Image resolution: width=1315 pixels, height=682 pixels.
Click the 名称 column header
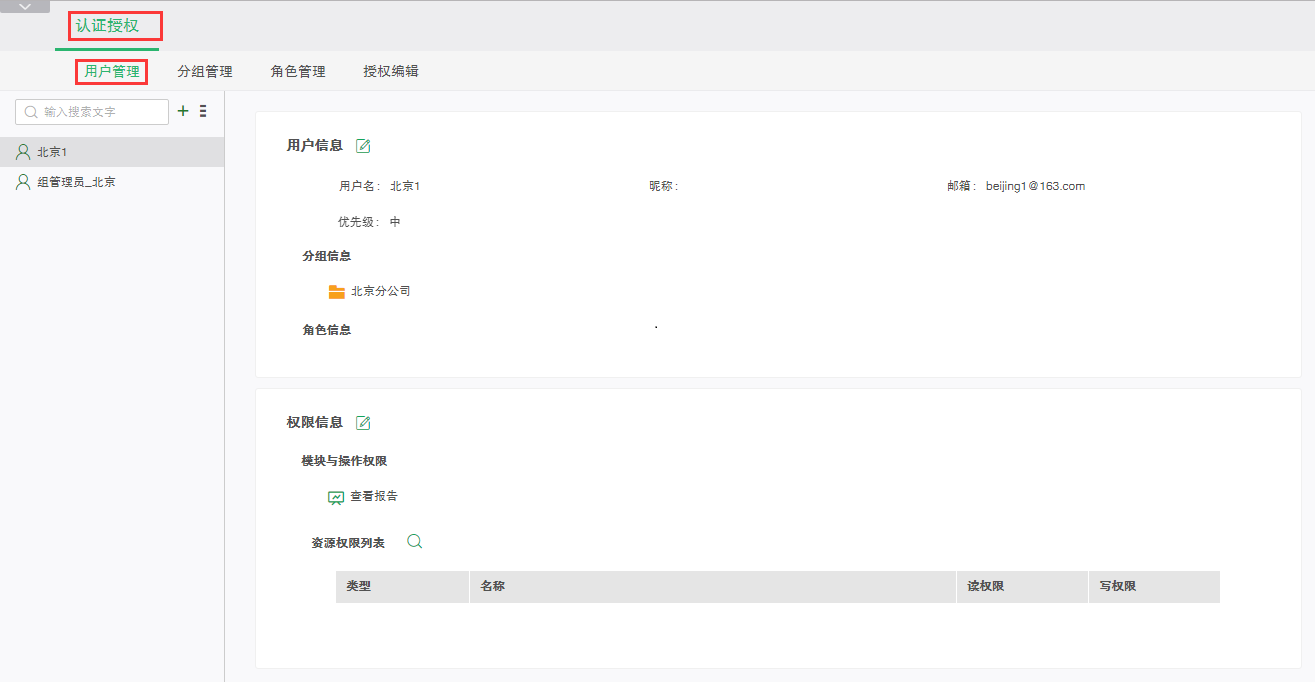pos(492,587)
